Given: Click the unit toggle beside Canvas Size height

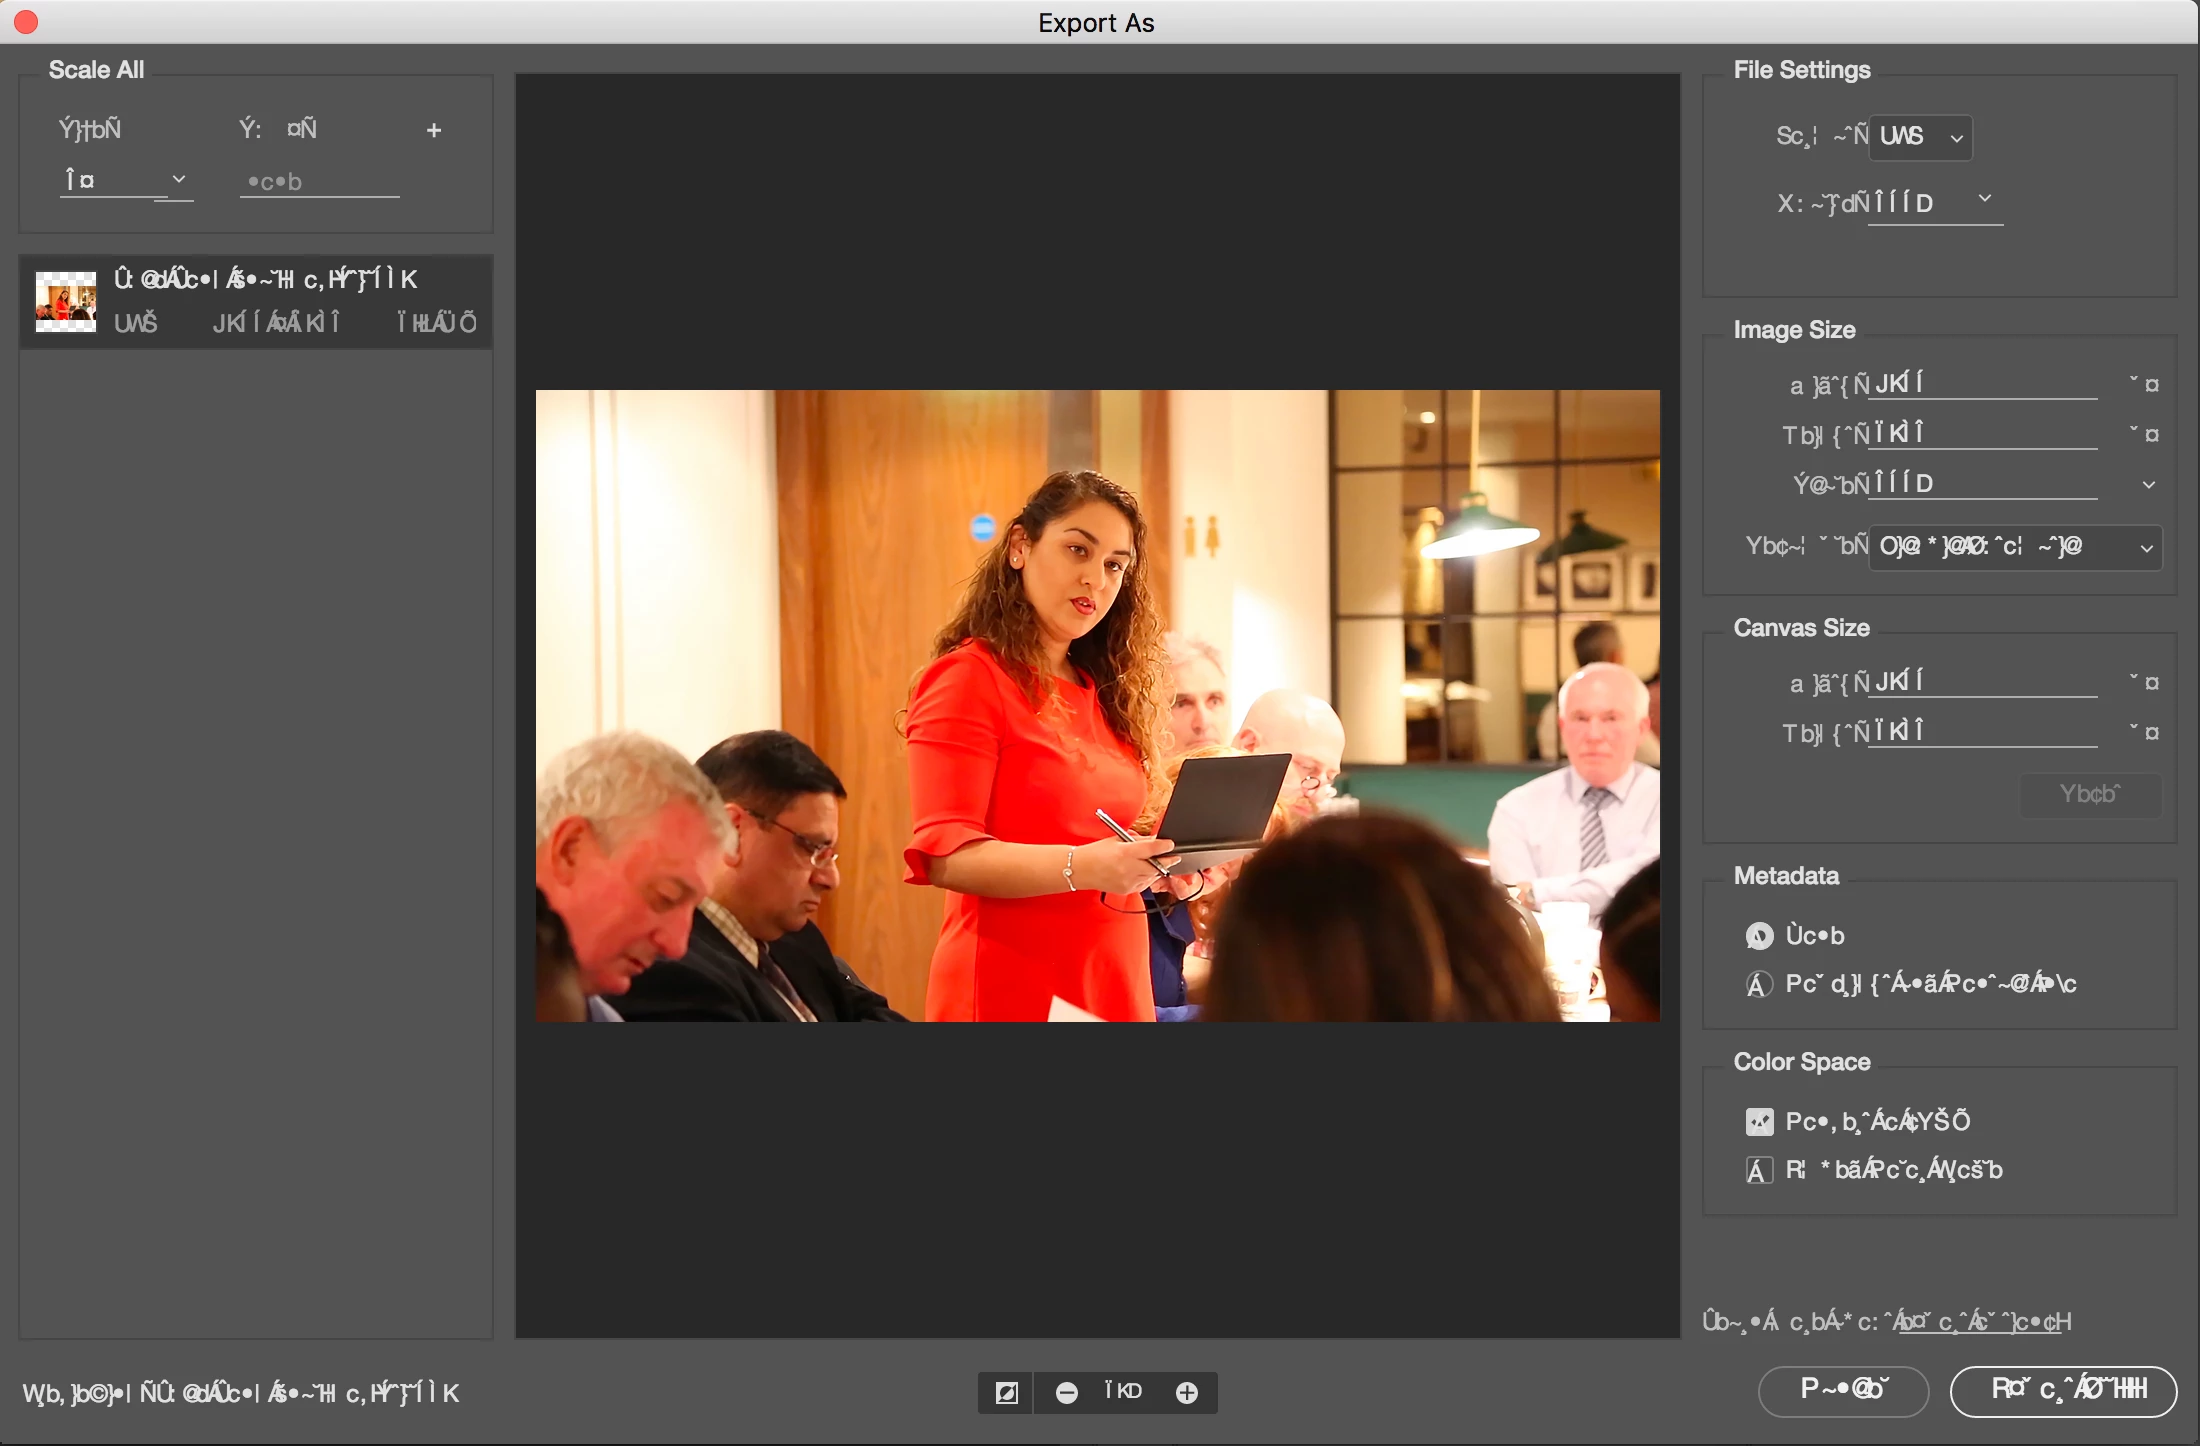Looking at the screenshot, I should pyautogui.click(x=2144, y=732).
